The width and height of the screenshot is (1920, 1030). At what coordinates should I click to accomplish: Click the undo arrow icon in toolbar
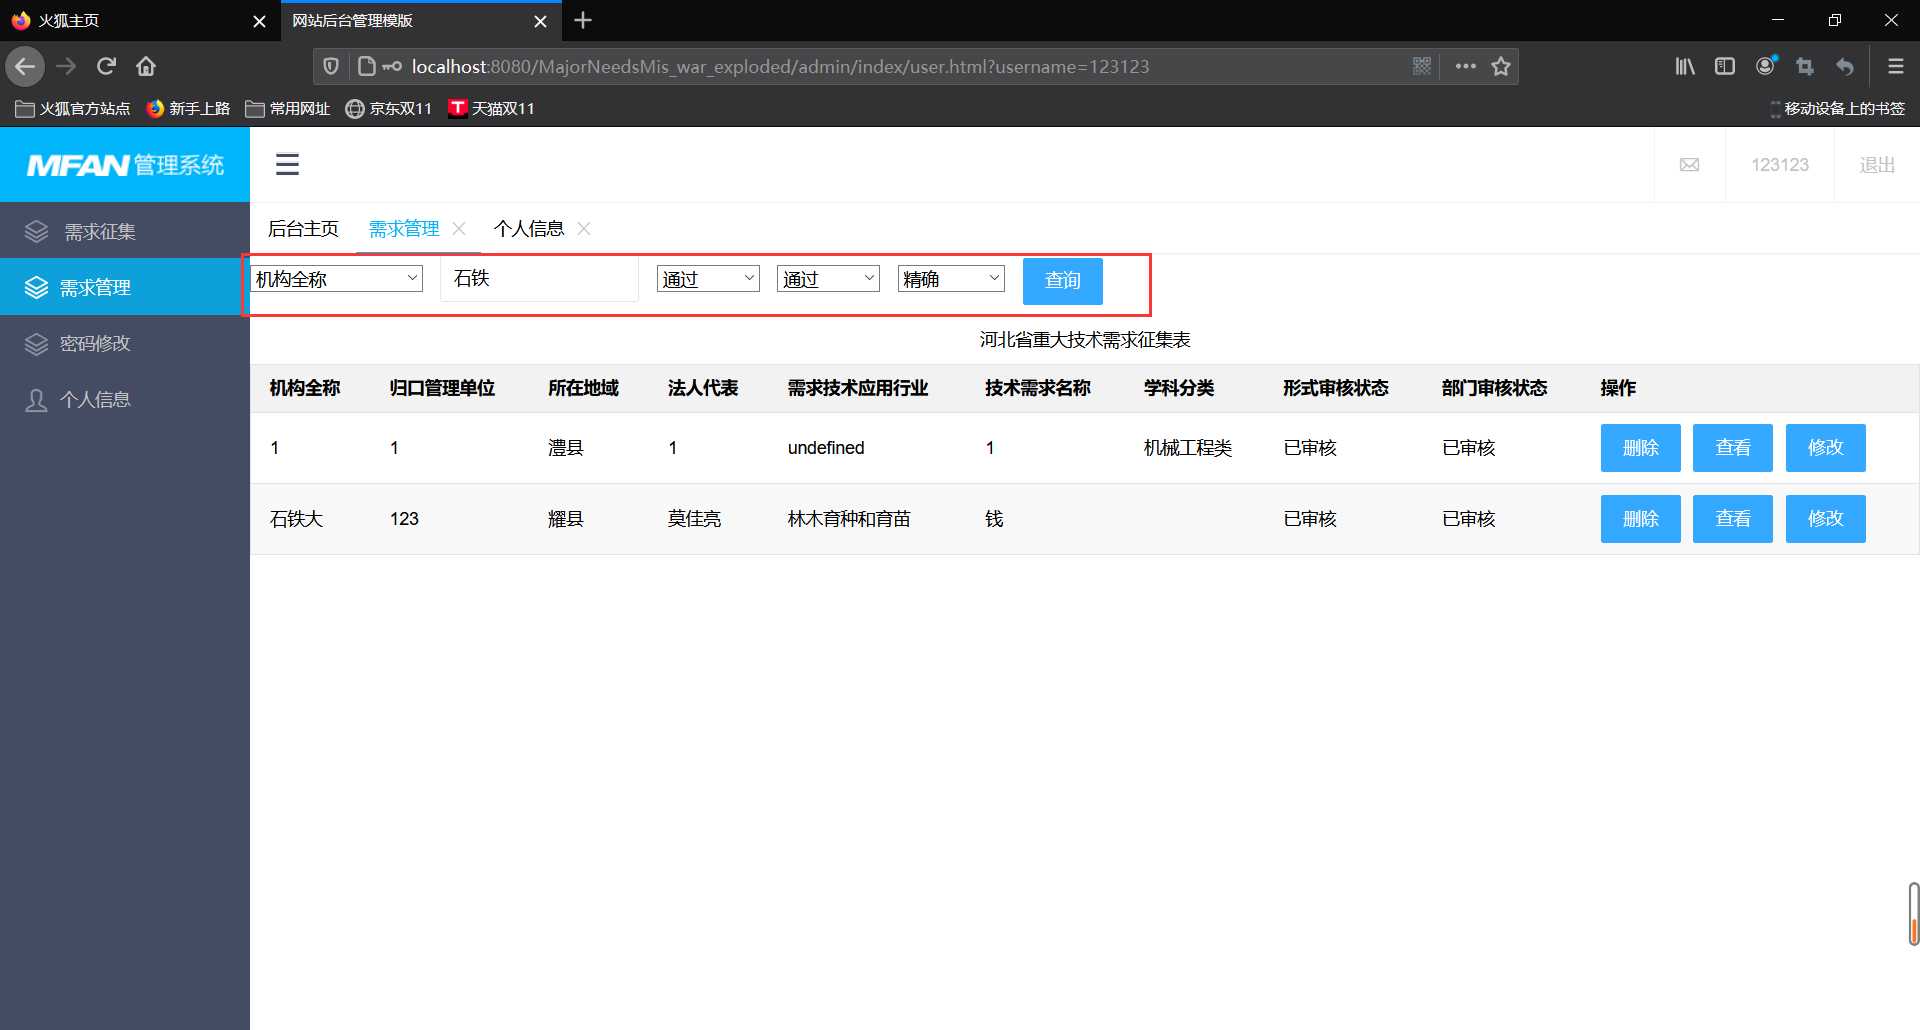point(1845,66)
